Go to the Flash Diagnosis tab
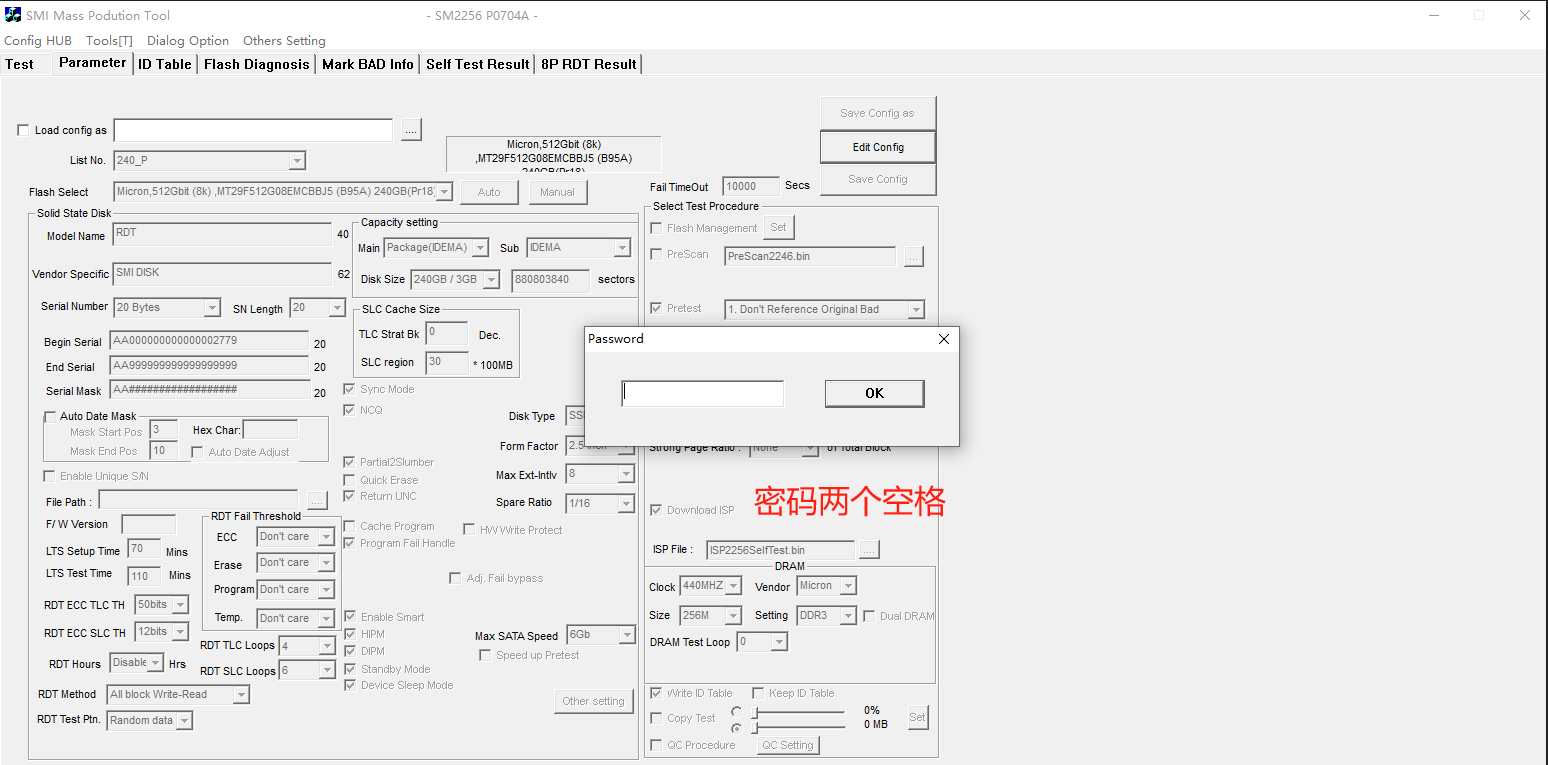Viewport: 1548px width, 765px height. coord(257,64)
